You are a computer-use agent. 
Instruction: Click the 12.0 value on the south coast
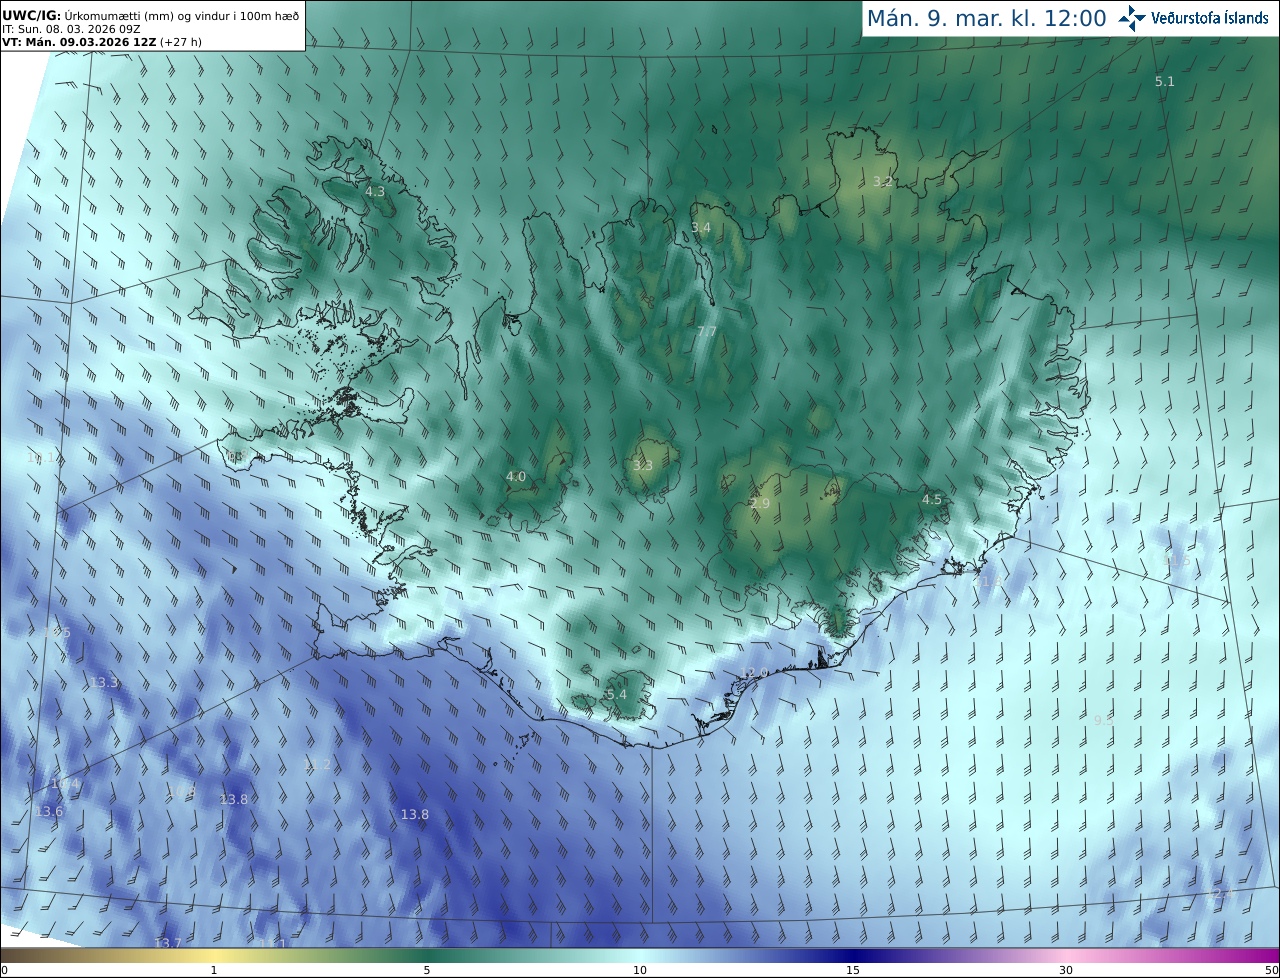coord(754,673)
